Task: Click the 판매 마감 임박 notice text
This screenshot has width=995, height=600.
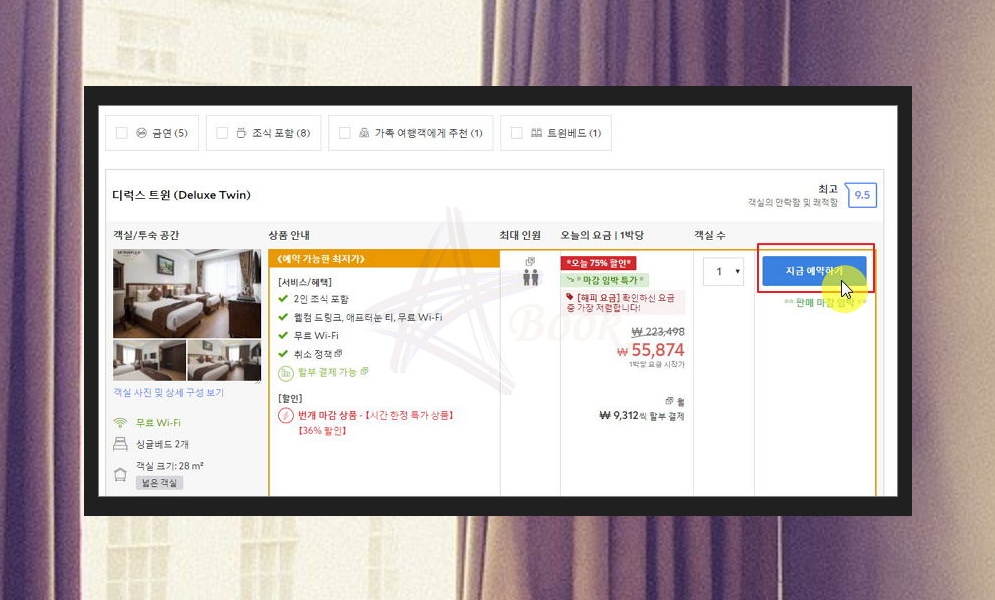Action: click(x=825, y=303)
